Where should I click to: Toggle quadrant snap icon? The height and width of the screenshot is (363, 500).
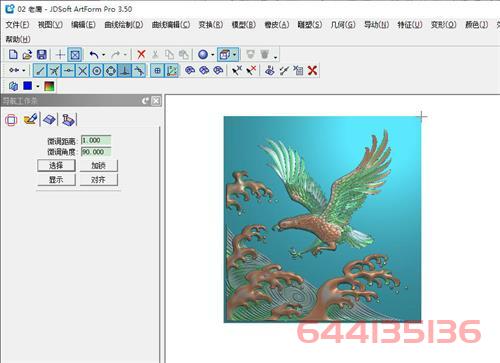[111, 71]
